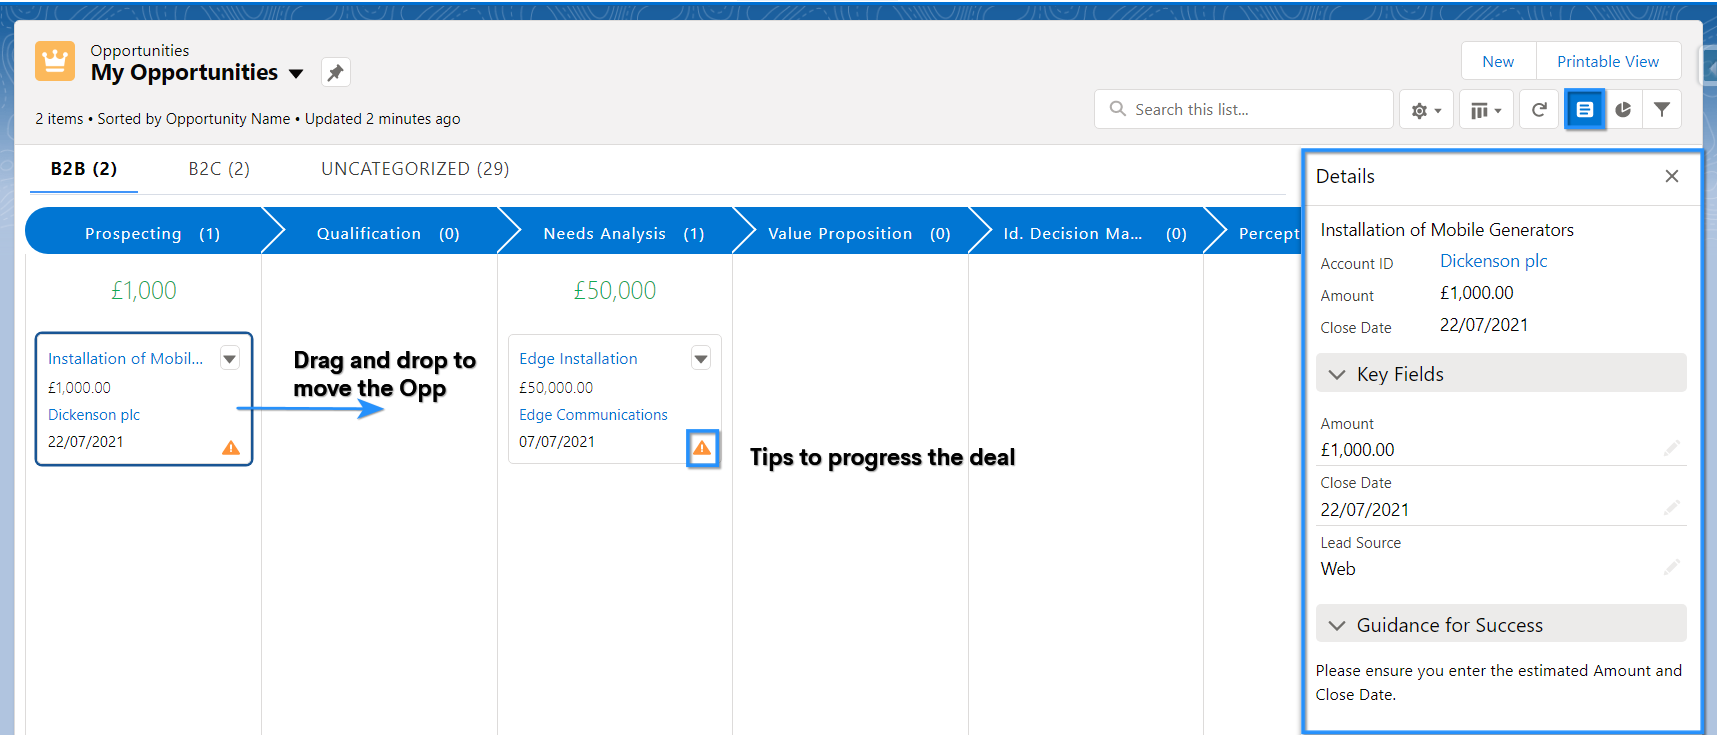
Task: Open Dickenson plc account link in Details
Action: (1493, 261)
